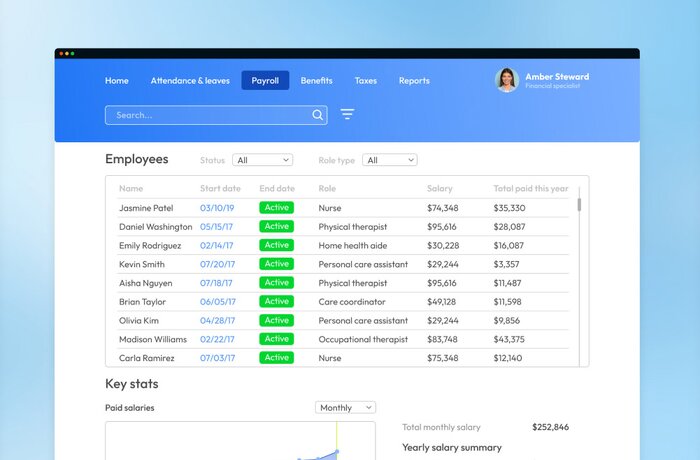This screenshot has height=460, width=700.
Task: Click the Active status for Olivia Kim
Action: click(x=276, y=321)
